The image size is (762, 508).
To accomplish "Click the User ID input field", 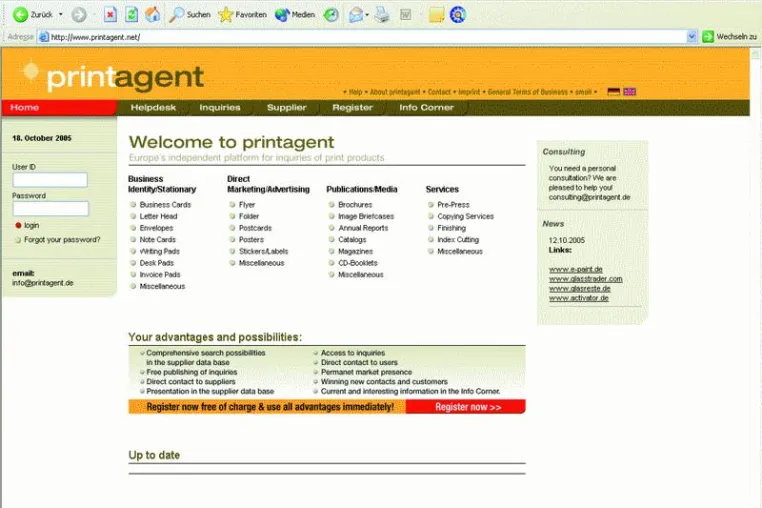I will click(x=50, y=180).
